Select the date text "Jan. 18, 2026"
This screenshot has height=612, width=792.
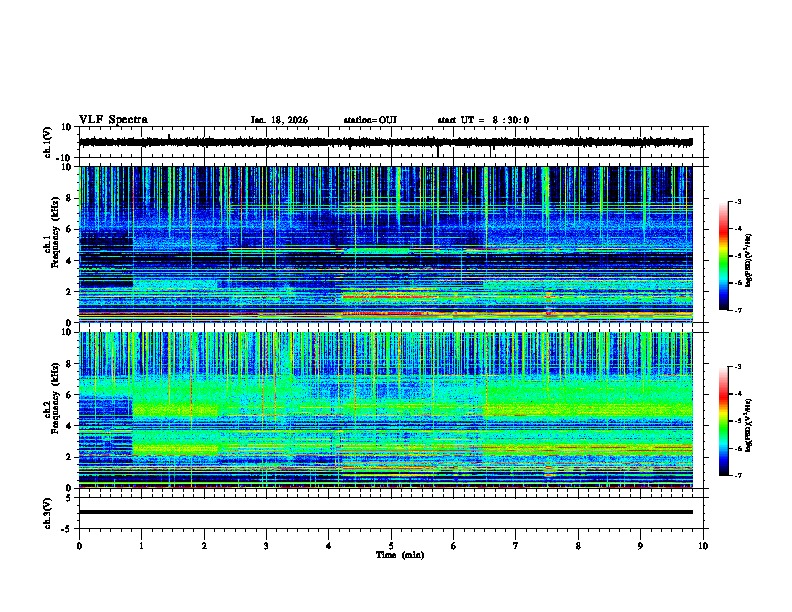tap(279, 120)
